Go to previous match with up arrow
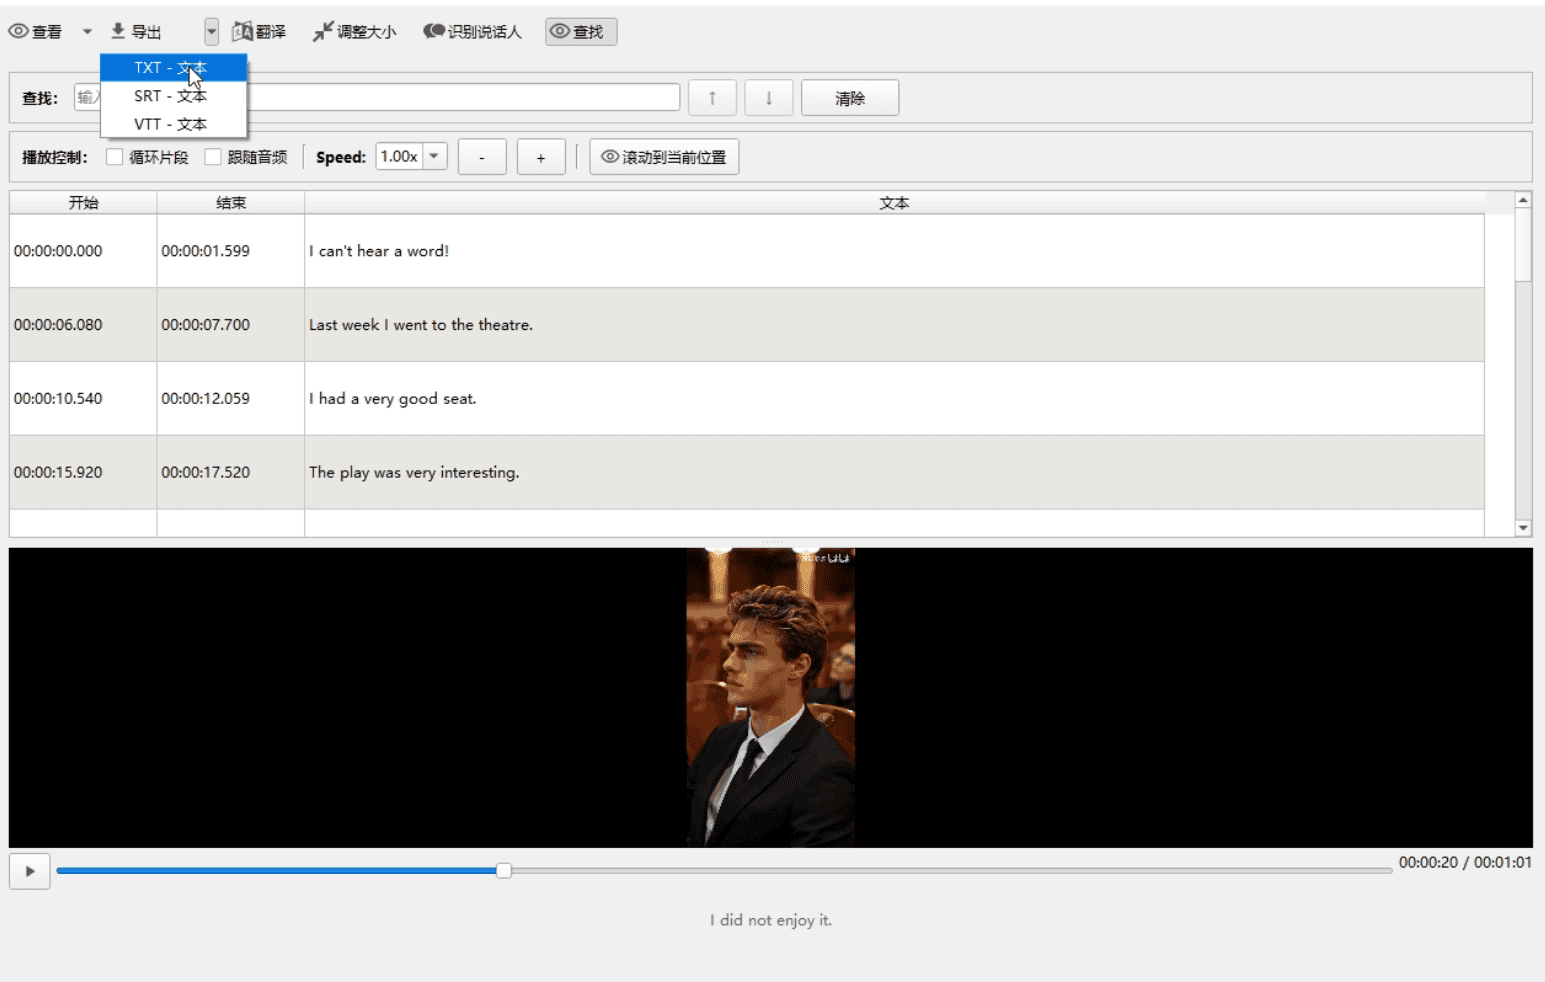Viewport: 1545px width, 982px height. click(x=712, y=98)
